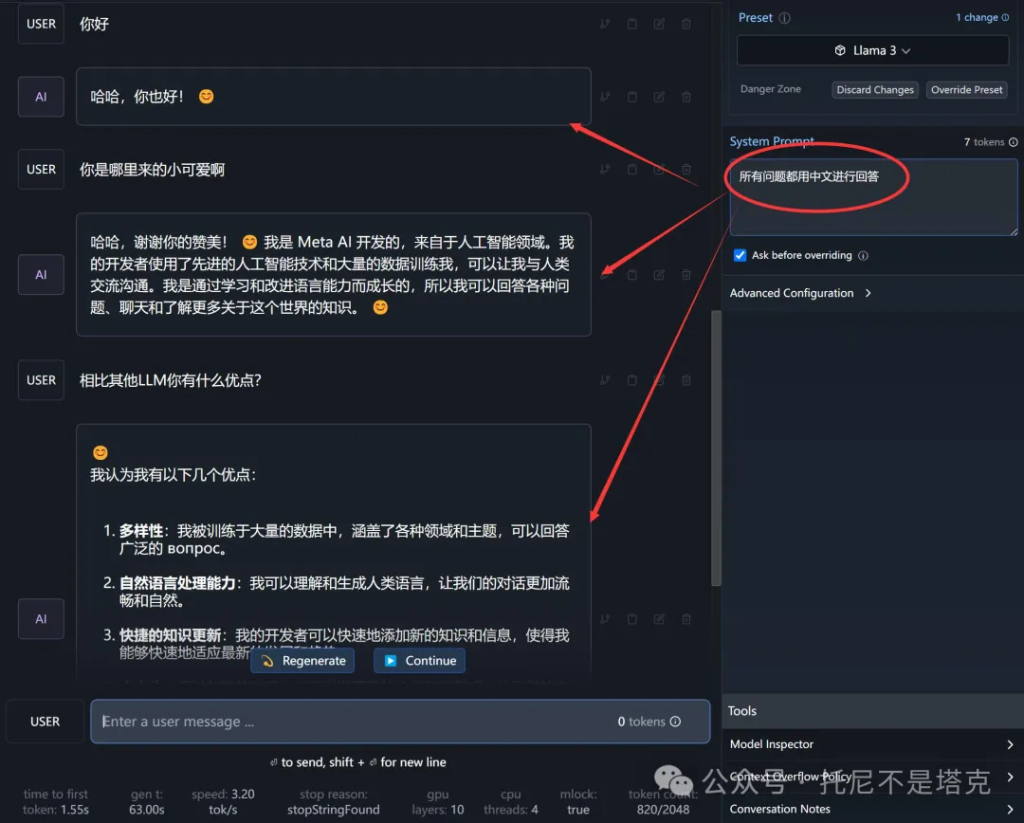The height and width of the screenshot is (823, 1024).
Task: Click USER badge of "你是哪里来的小可爱啊"
Action: click(40, 169)
